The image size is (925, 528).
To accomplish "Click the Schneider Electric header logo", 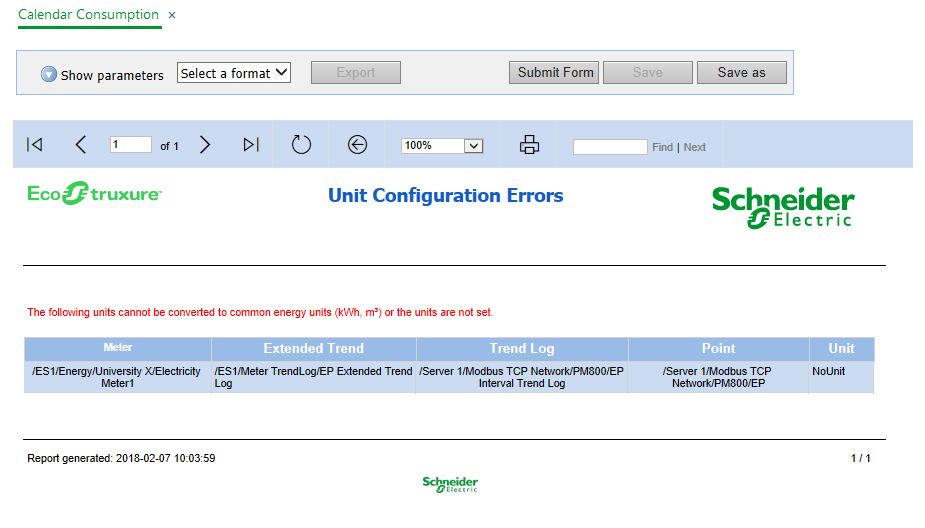I will (783, 207).
